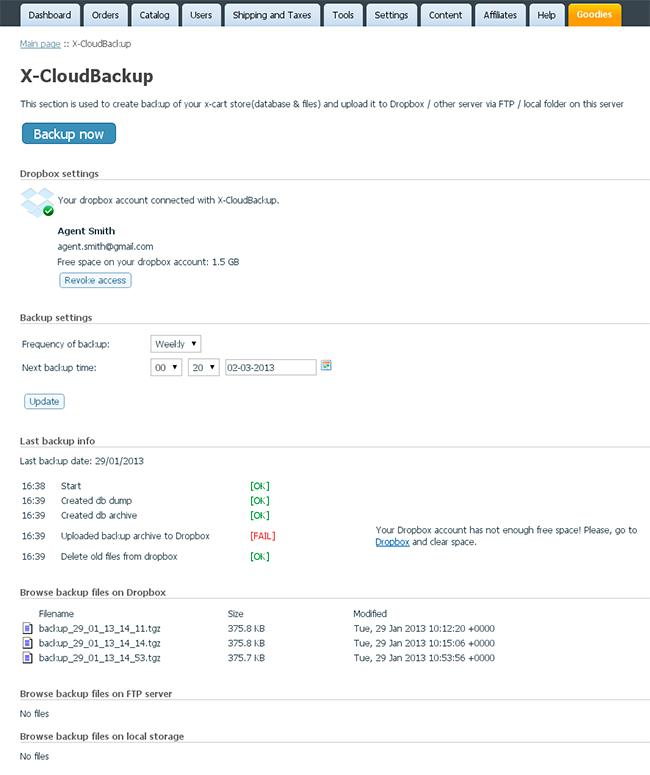Click No files under FTP server section

35,714
